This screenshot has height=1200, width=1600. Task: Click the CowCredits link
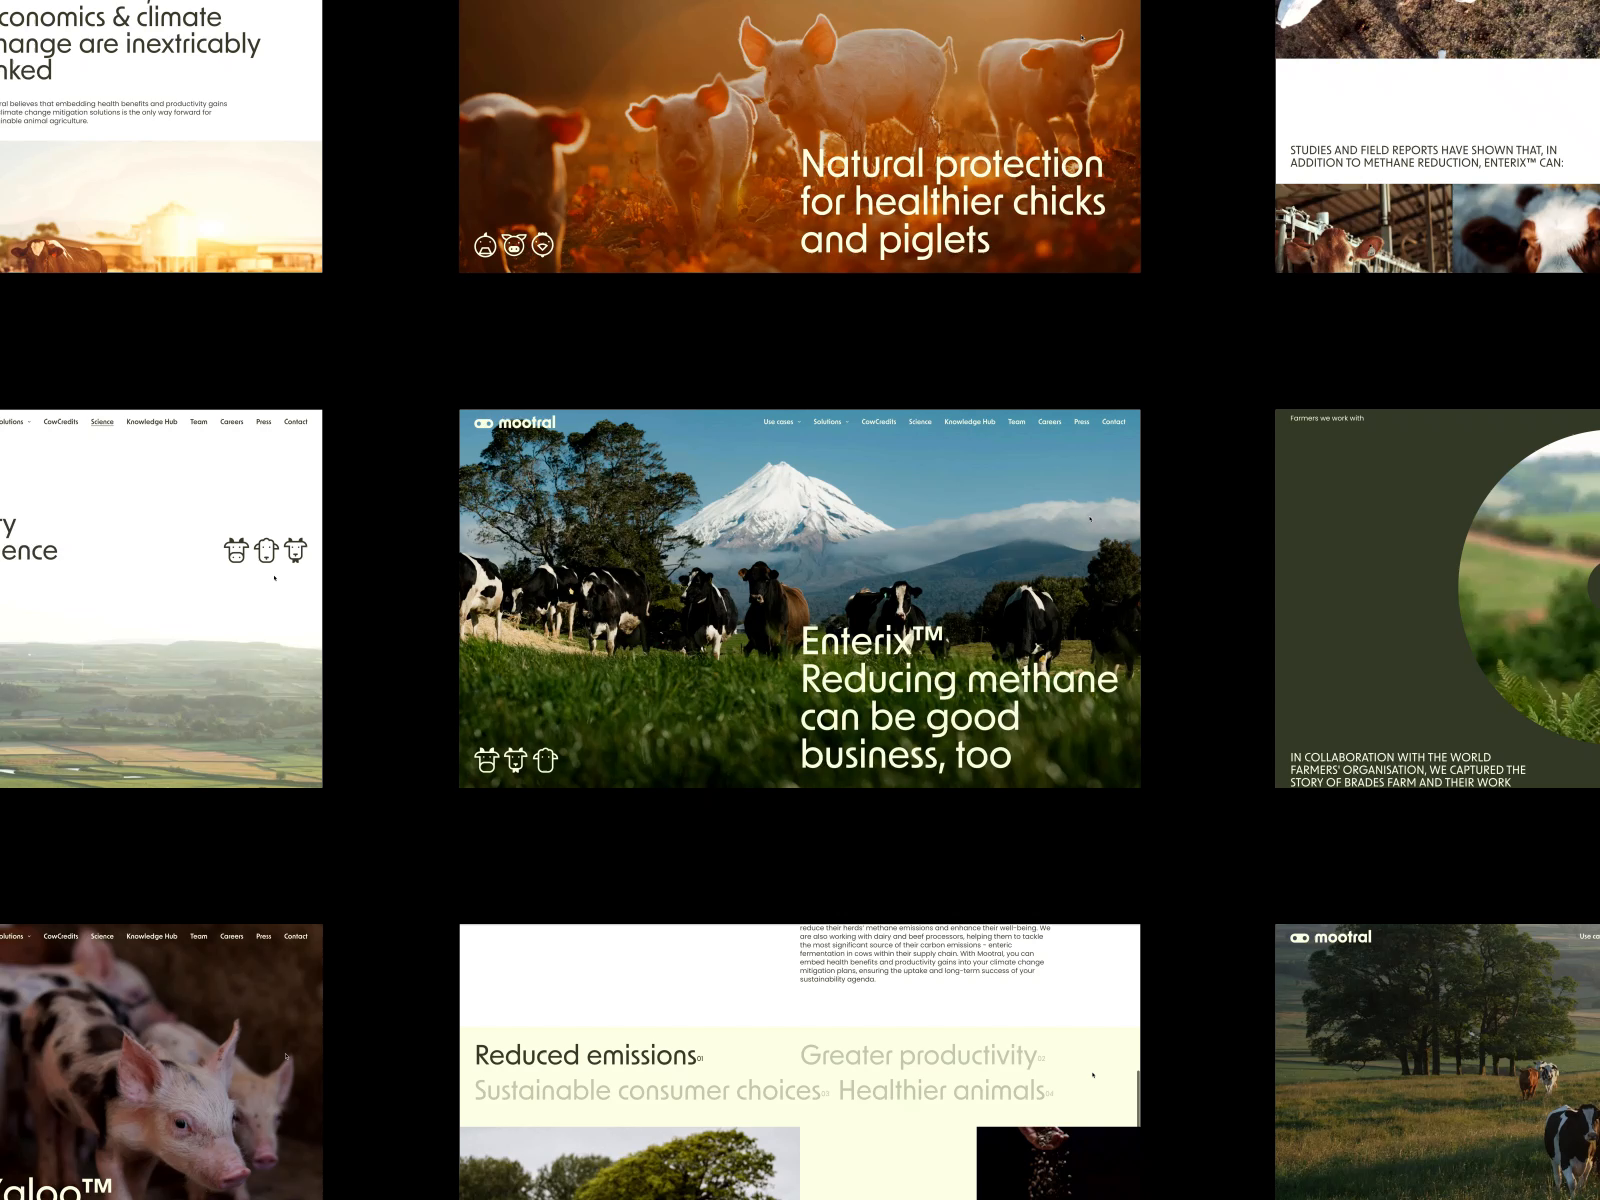[x=879, y=422]
